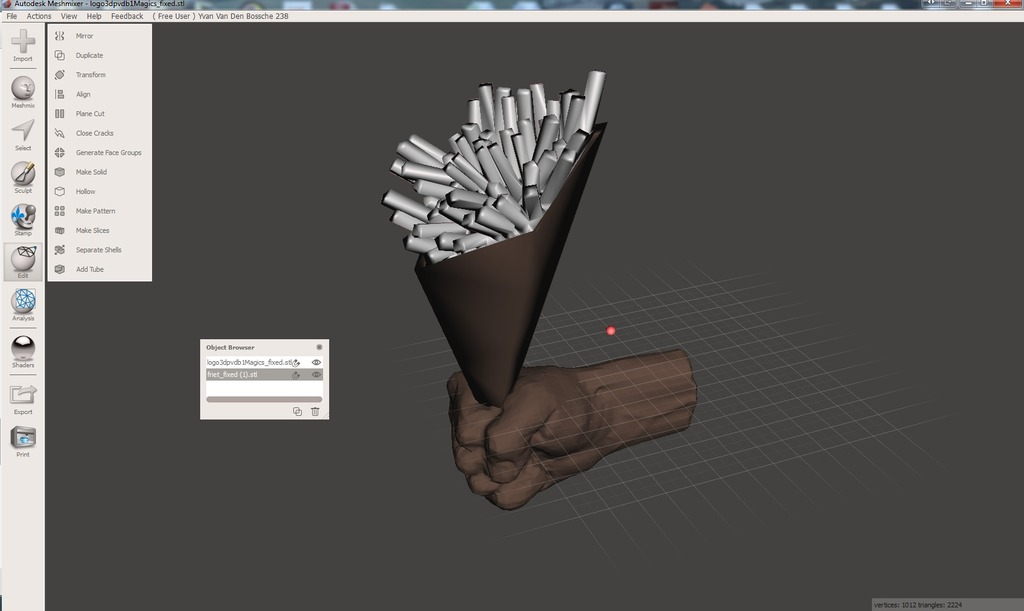1024x611 pixels.
Task: Open the Analysis tool
Action: tap(23, 306)
